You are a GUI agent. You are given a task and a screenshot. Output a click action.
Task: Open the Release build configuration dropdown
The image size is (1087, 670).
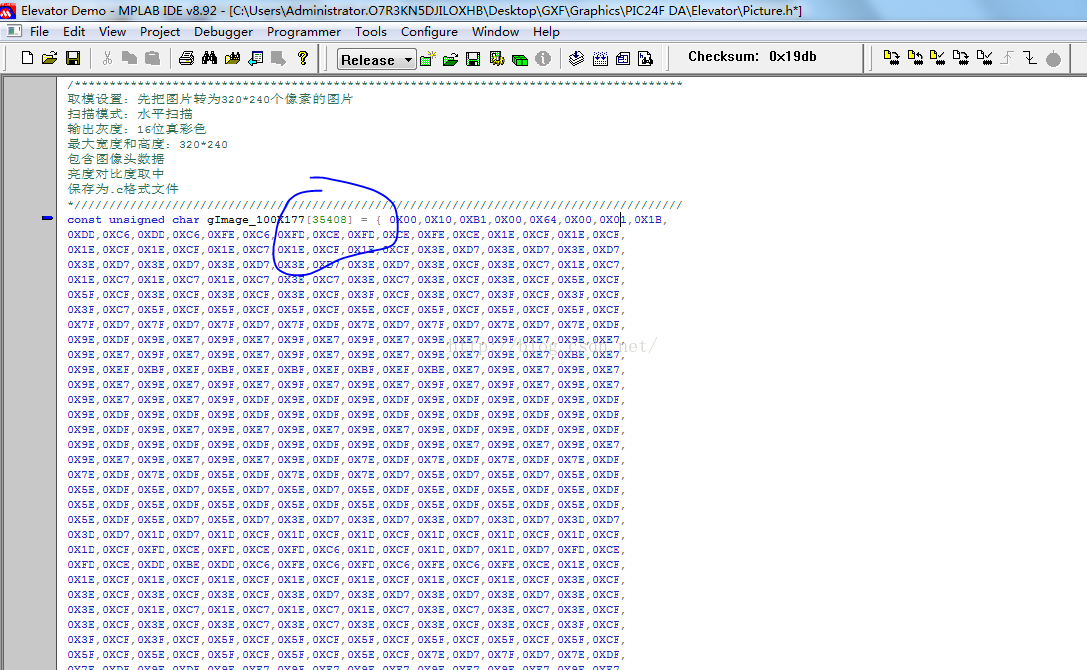point(376,60)
